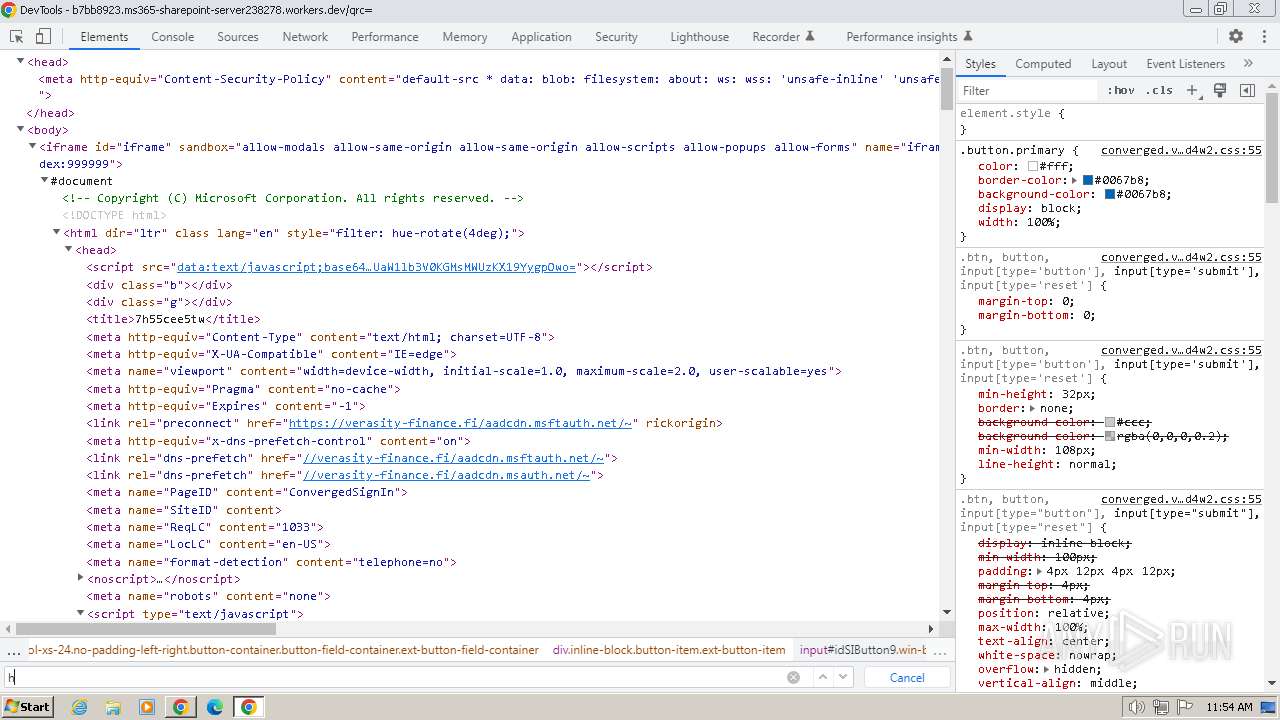1280x720 pixels.
Task: Open the color #fff swatch picker
Action: [x=1033, y=166]
